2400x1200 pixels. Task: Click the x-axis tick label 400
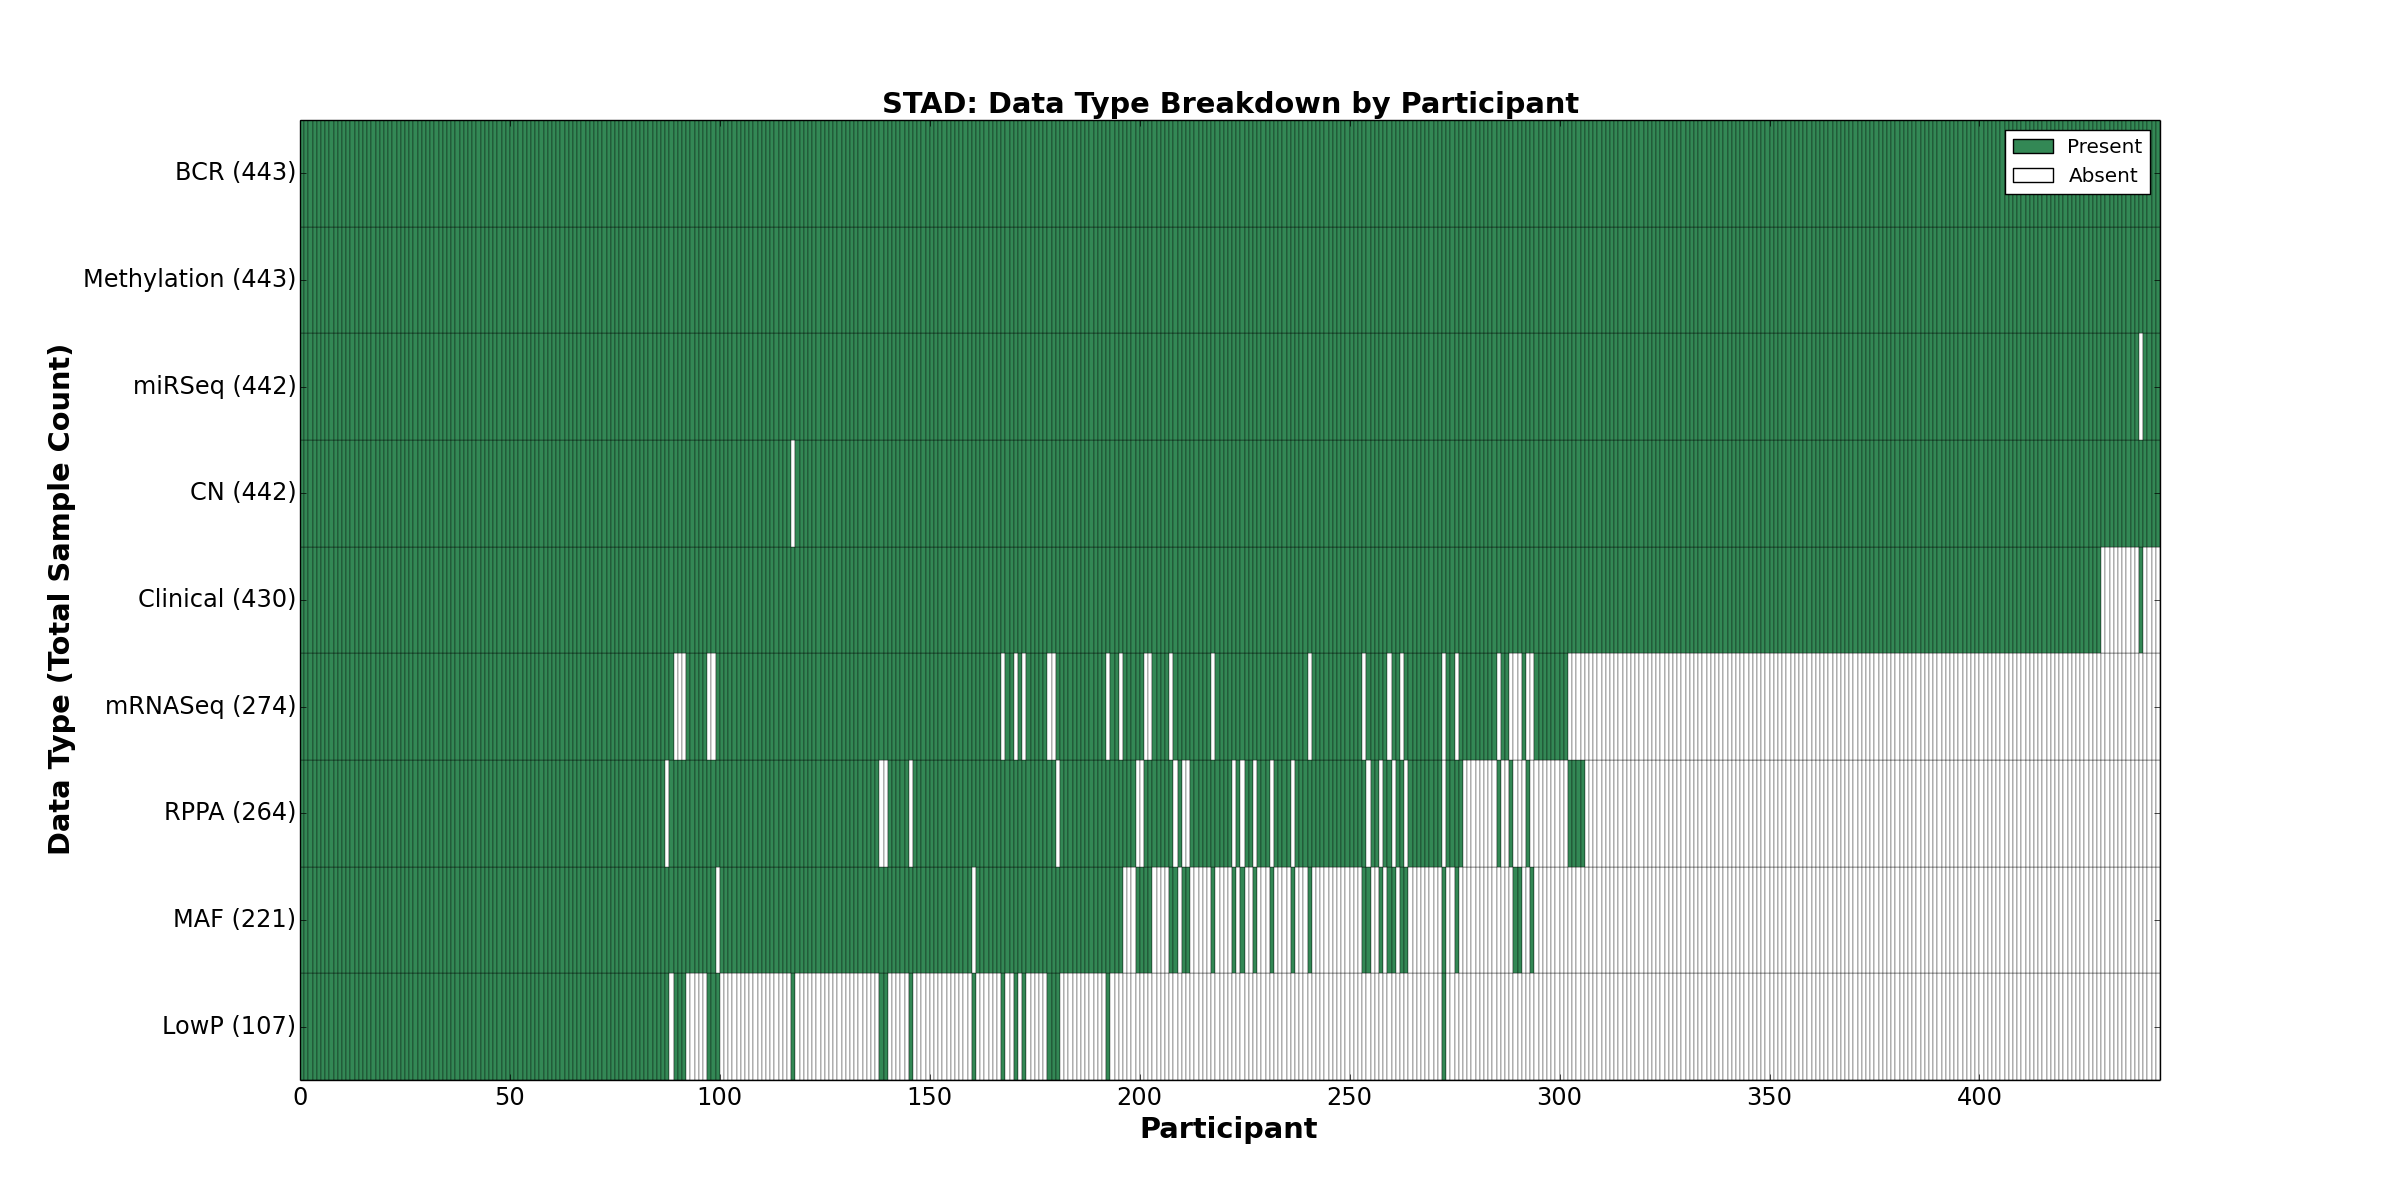[x=1978, y=1098]
